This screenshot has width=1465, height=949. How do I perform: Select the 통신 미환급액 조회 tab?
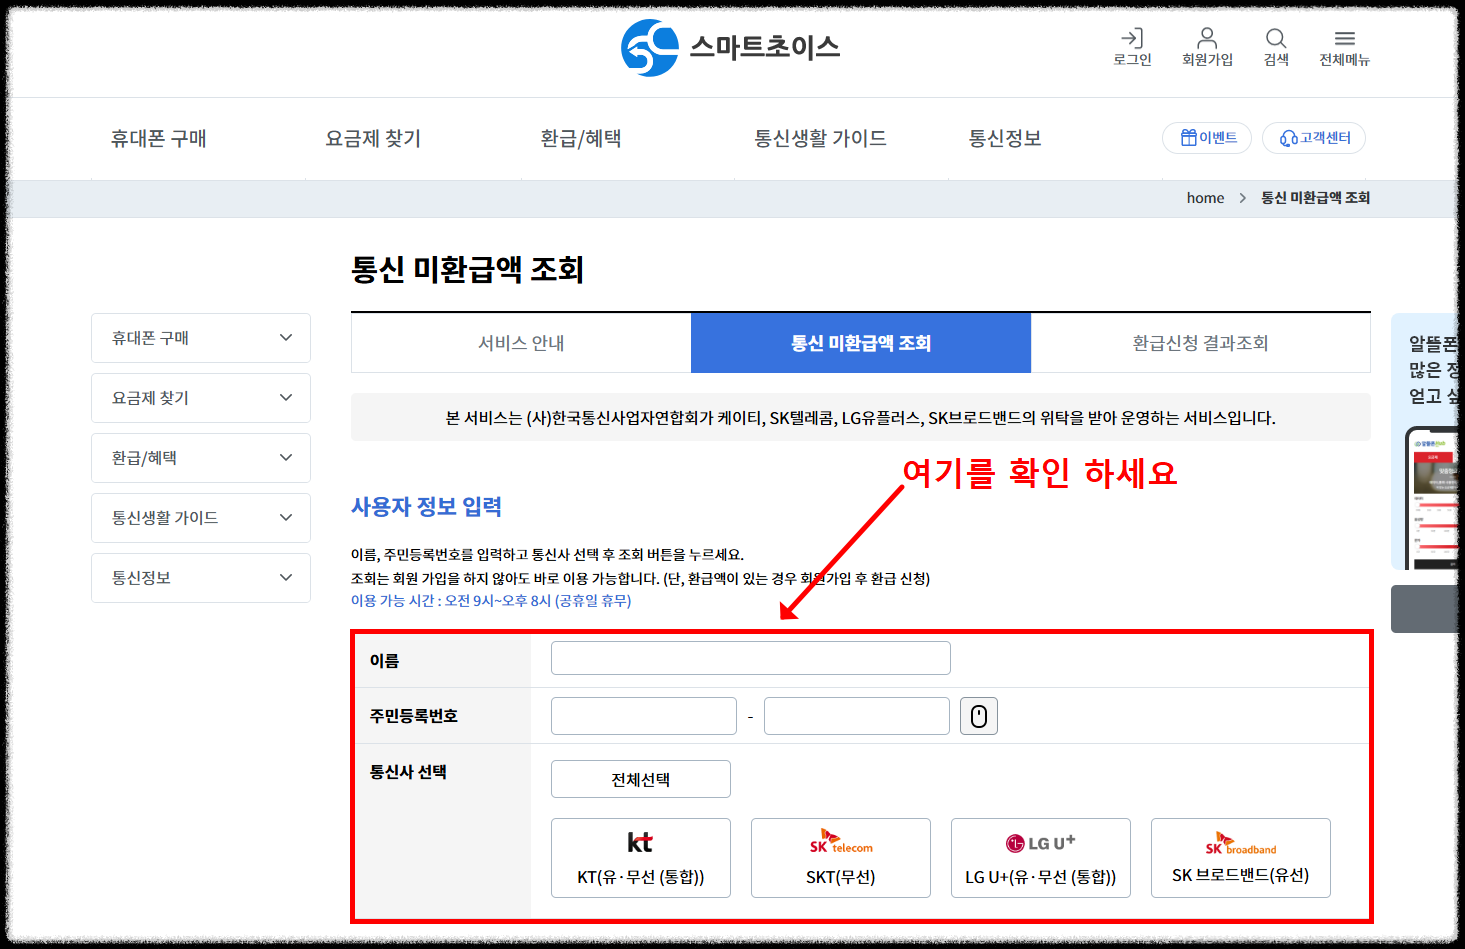[x=861, y=343]
